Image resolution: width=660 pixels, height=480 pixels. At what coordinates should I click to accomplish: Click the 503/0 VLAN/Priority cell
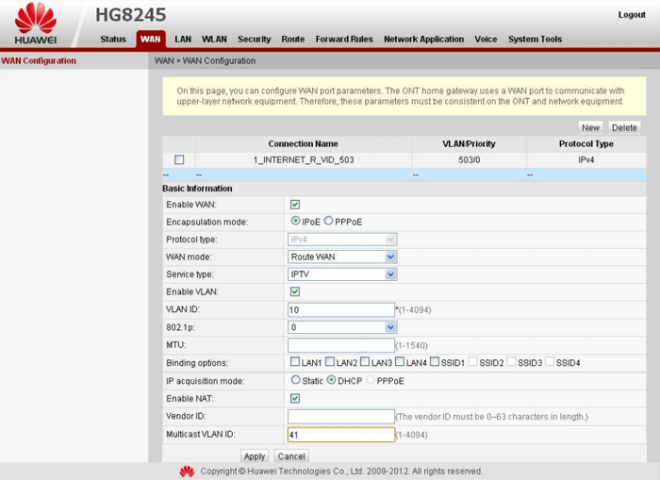(469, 160)
